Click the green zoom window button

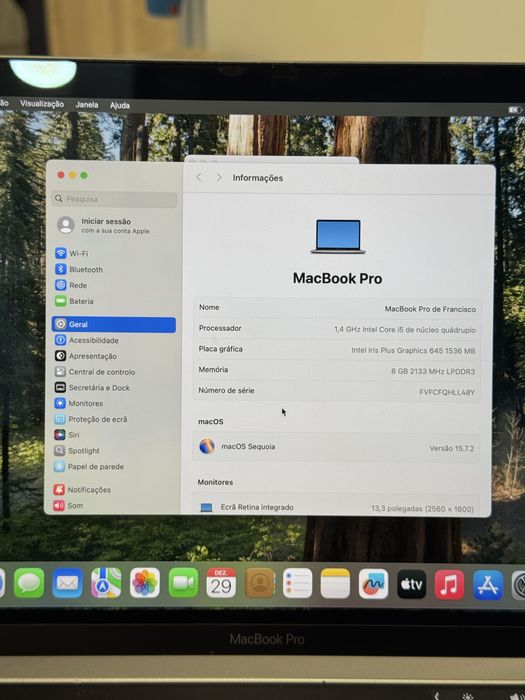pyautogui.click(x=84, y=175)
